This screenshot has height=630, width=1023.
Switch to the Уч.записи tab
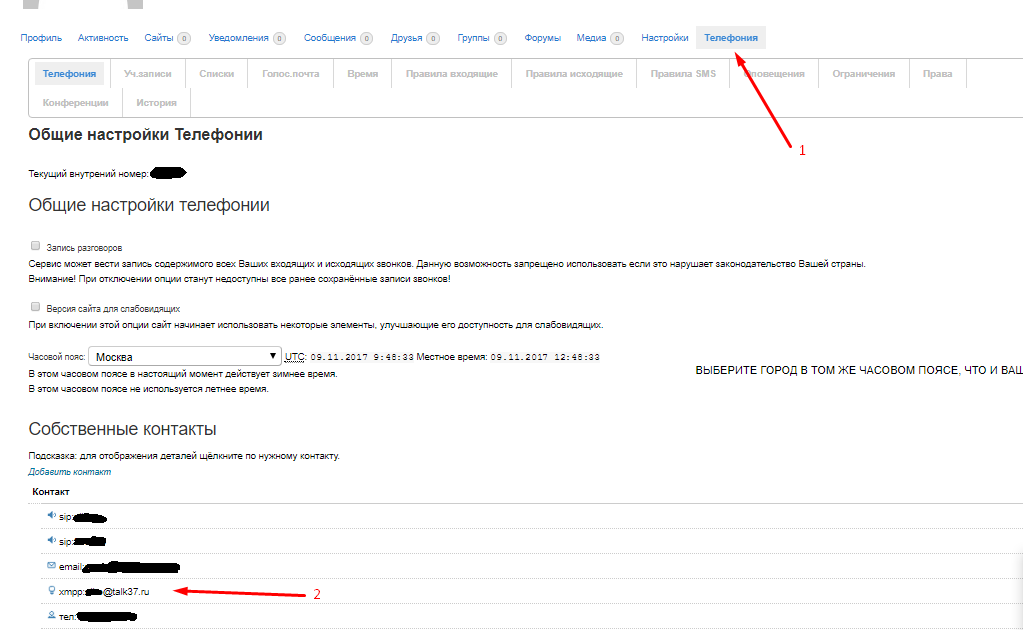click(x=147, y=74)
